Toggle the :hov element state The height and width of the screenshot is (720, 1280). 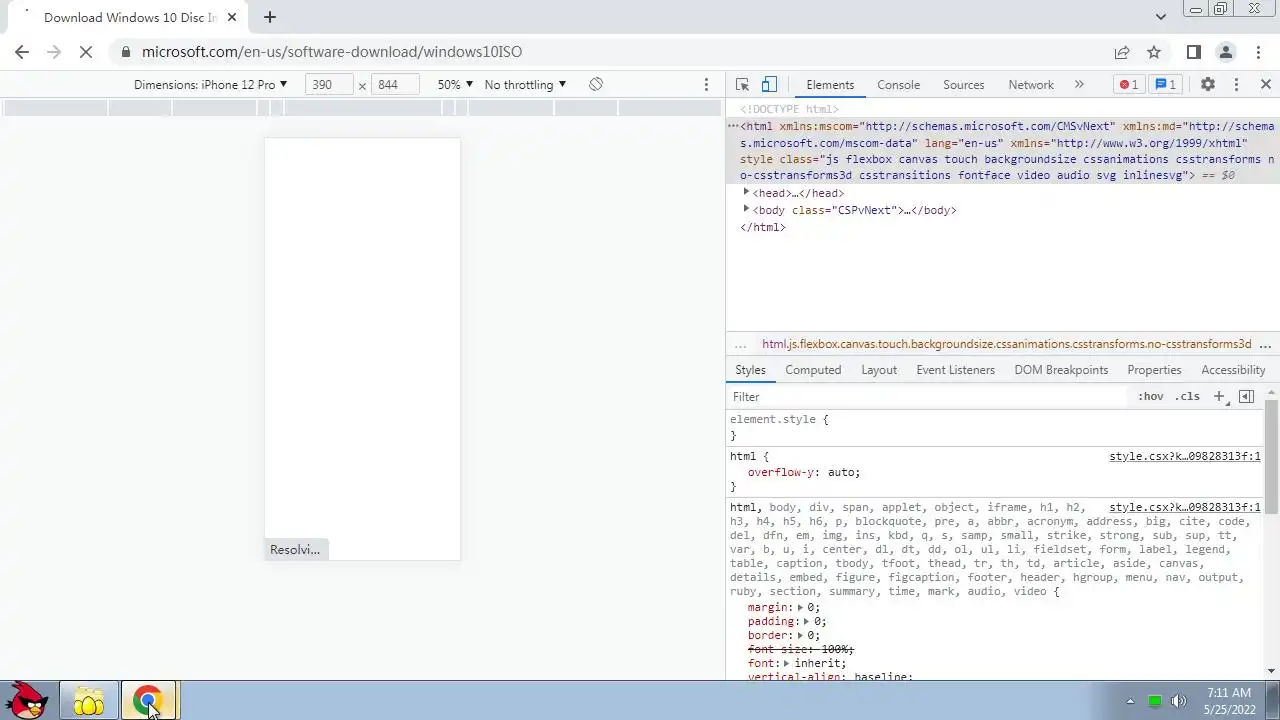(1151, 397)
